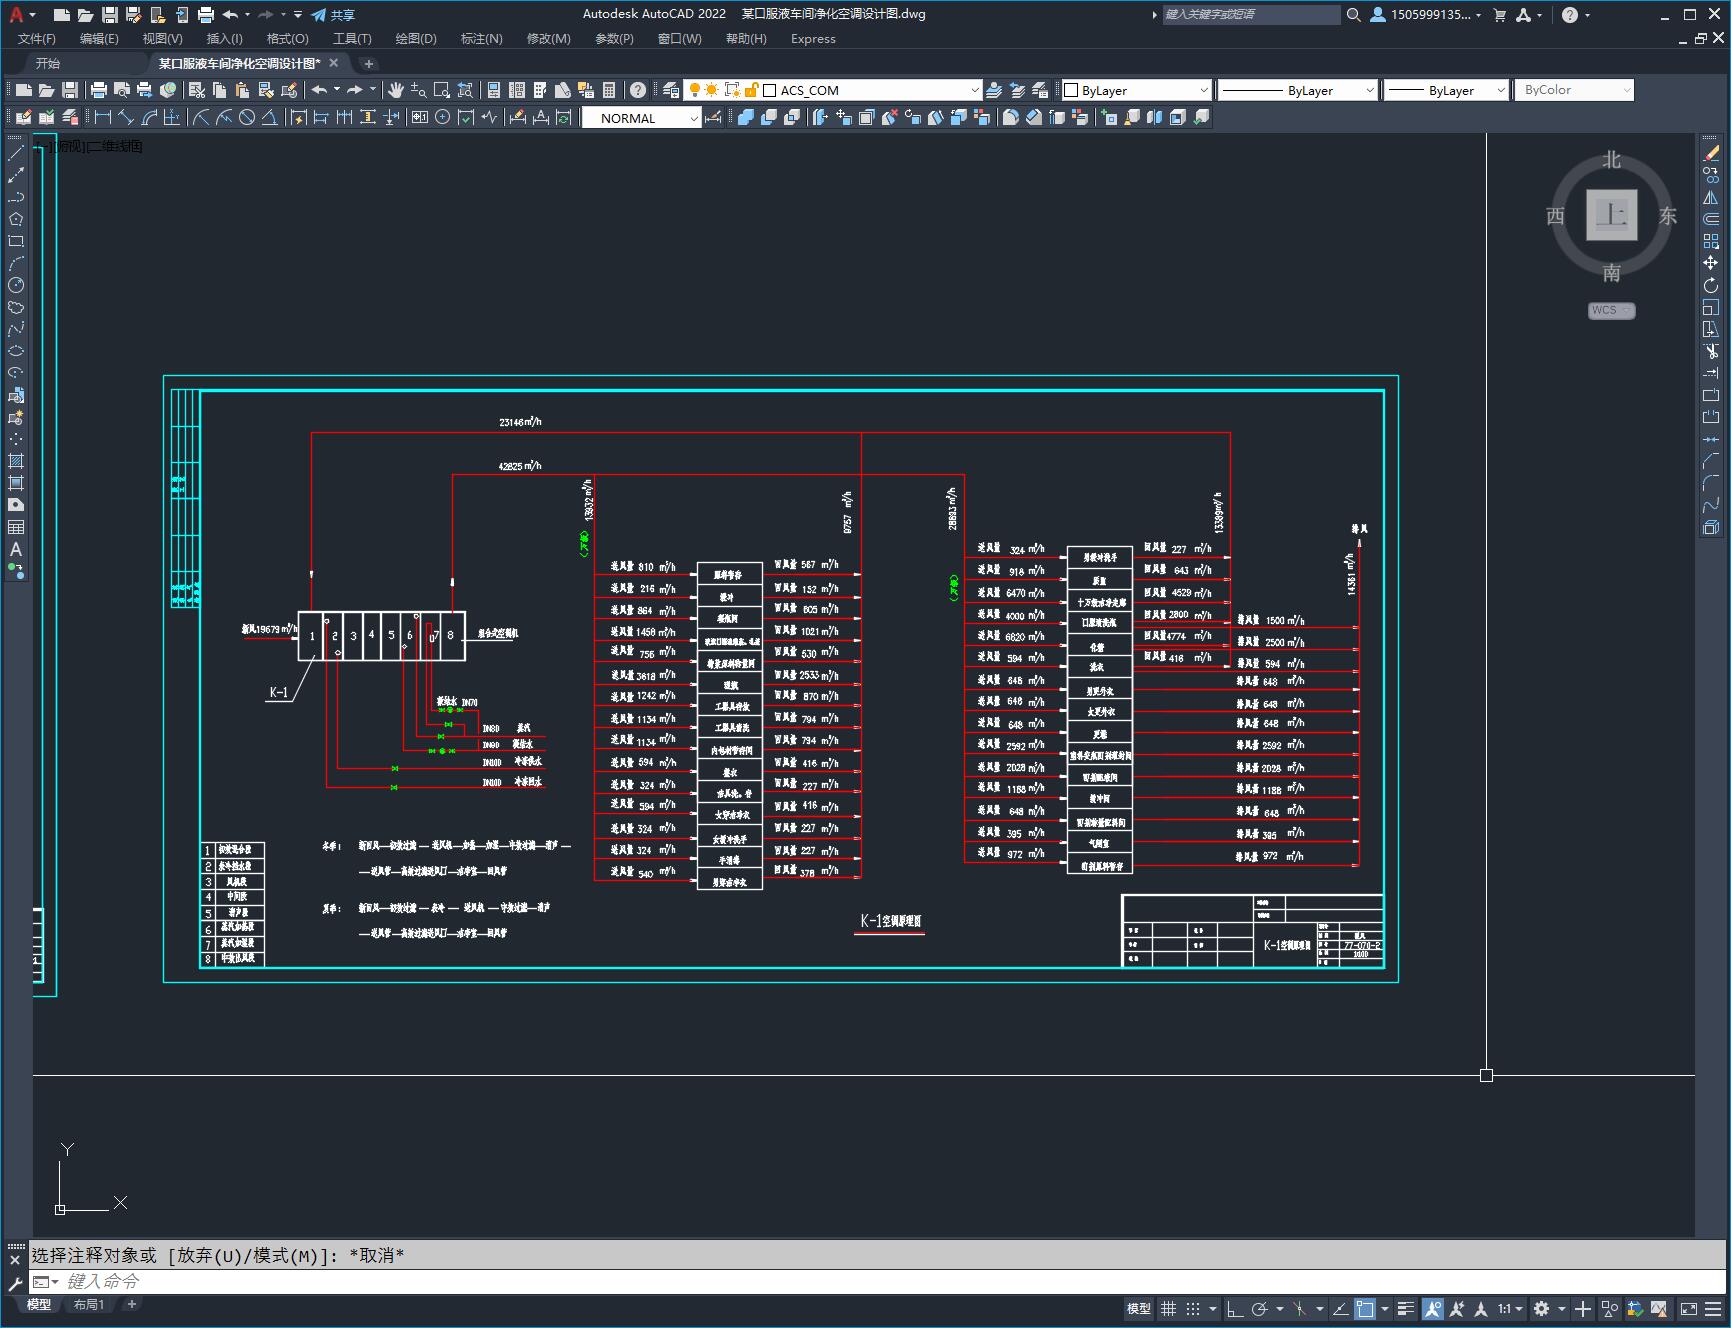Select the multiline Text tool
1731x1328 pixels.
[x=15, y=549]
